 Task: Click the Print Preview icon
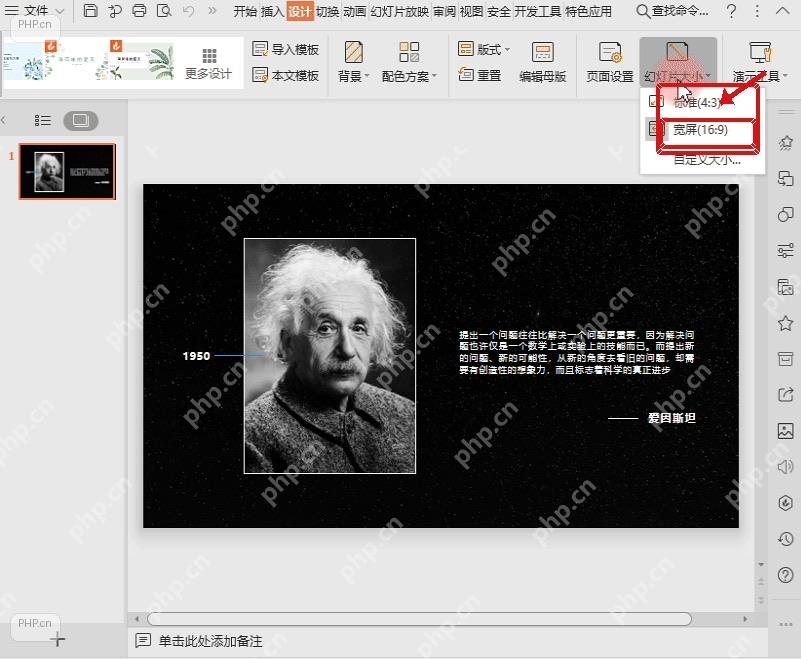[164, 10]
